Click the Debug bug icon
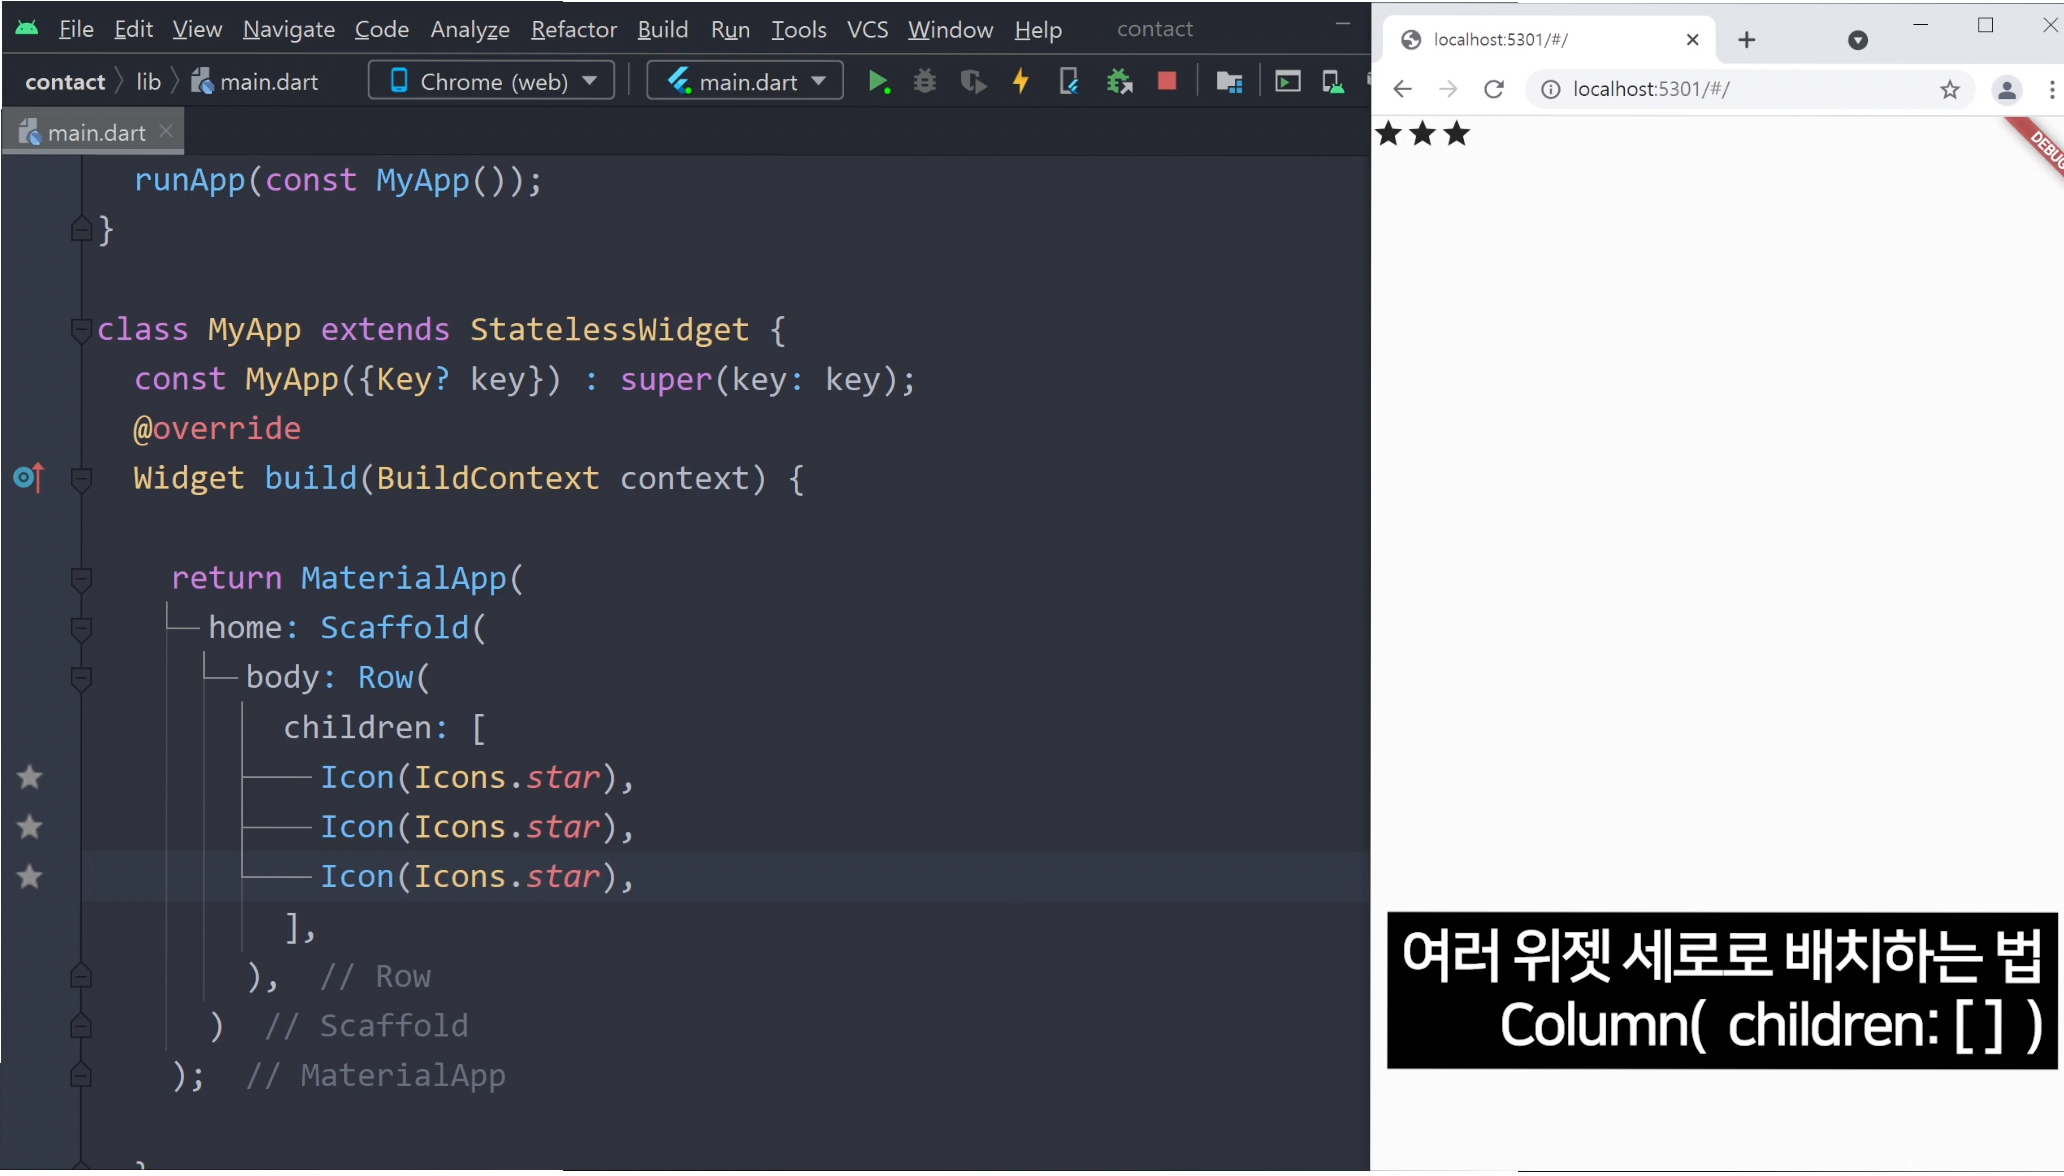The height and width of the screenshot is (1176, 2064). click(x=925, y=82)
